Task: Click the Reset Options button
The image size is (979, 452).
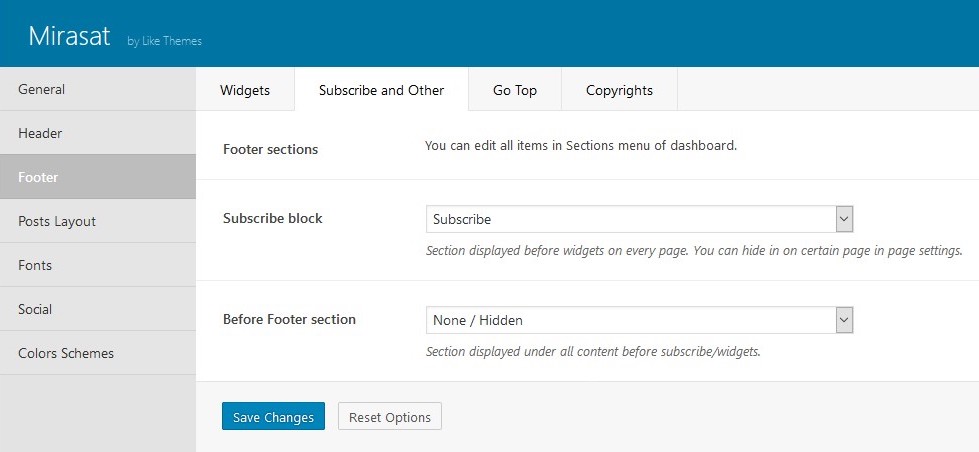Action: tap(390, 416)
